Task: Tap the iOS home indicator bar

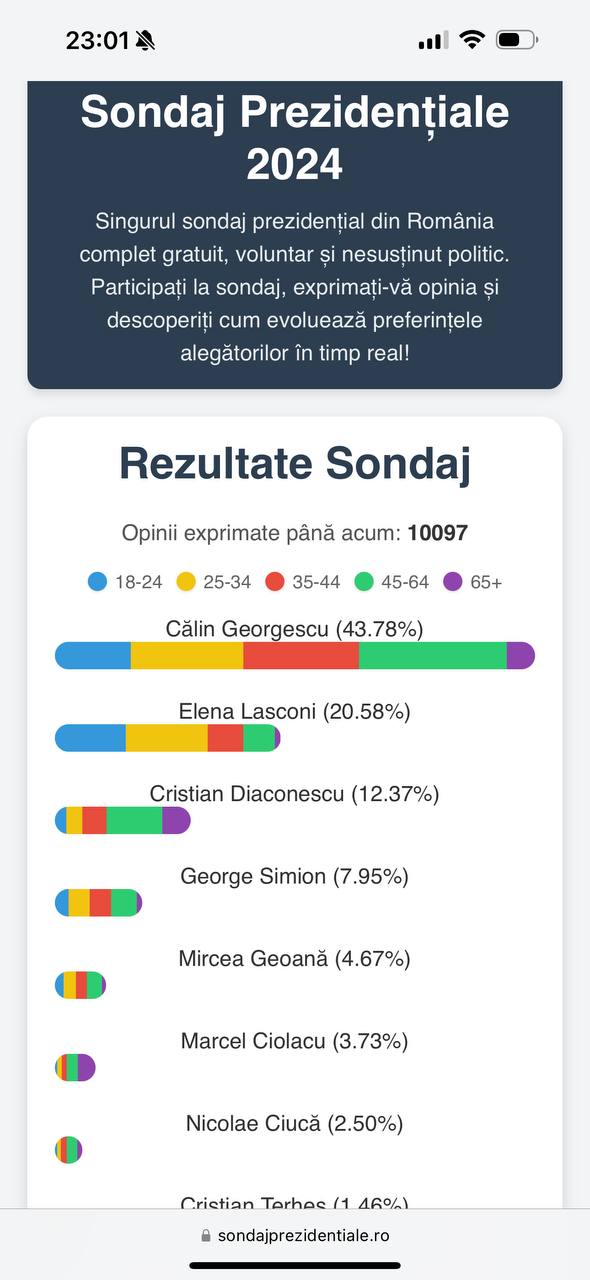Action: [295, 1265]
